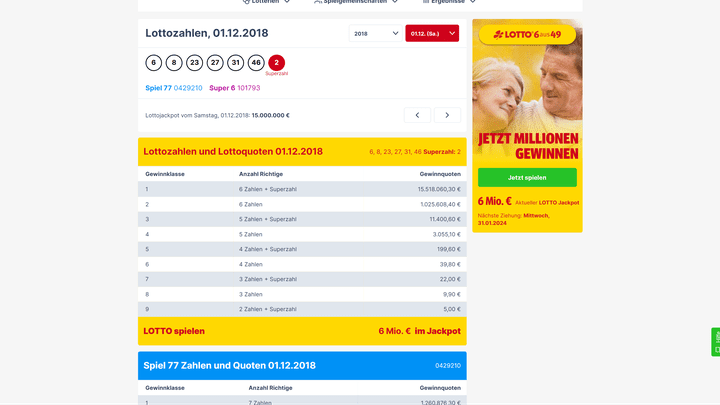The width and height of the screenshot is (720, 405).
Task: Go to next draw with right arrow
Action: pyautogui.click(x=447, y=115)
